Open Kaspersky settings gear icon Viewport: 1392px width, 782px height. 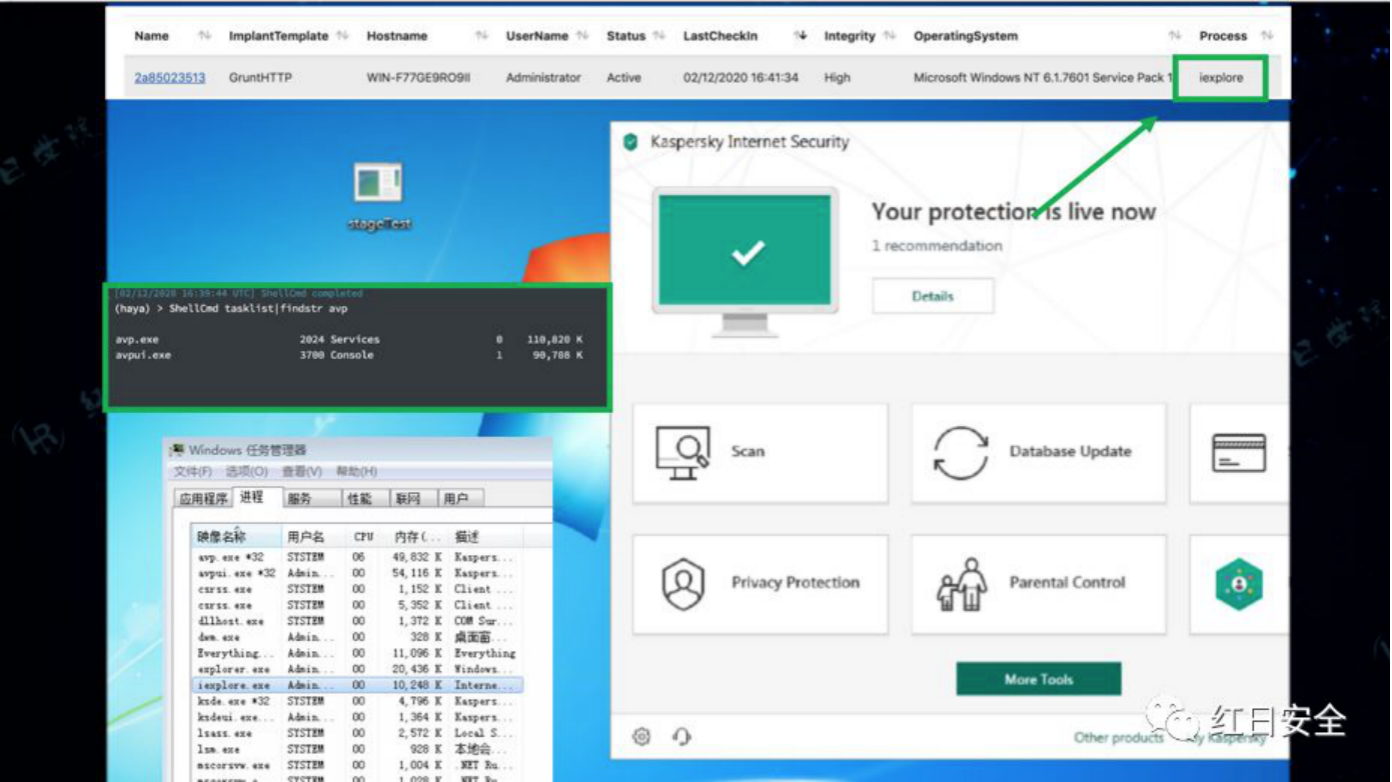click(x=642, y=737)
